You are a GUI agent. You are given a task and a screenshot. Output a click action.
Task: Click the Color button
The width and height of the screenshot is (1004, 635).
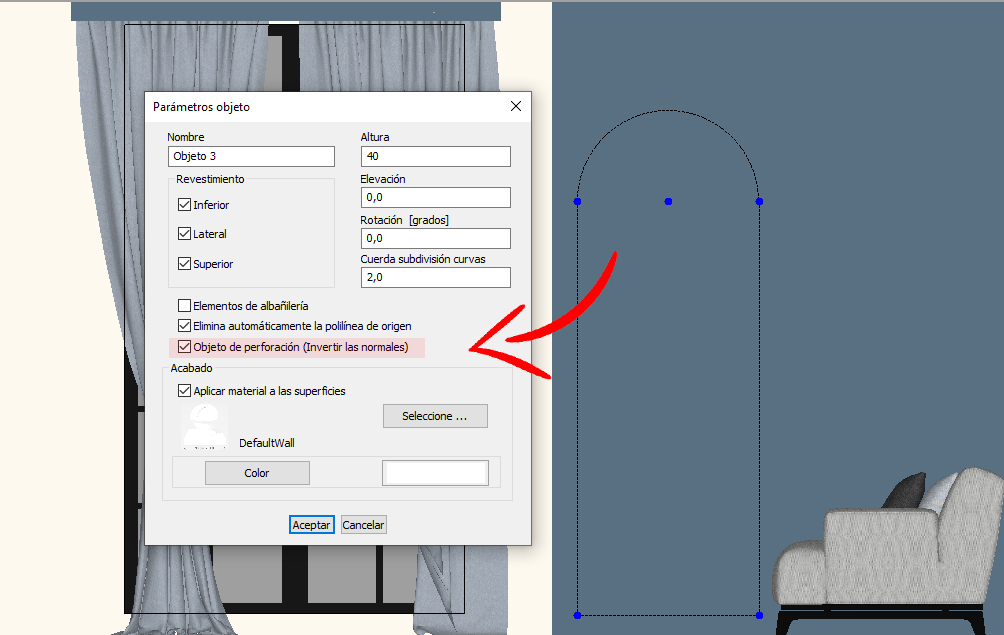pos(257,473)
